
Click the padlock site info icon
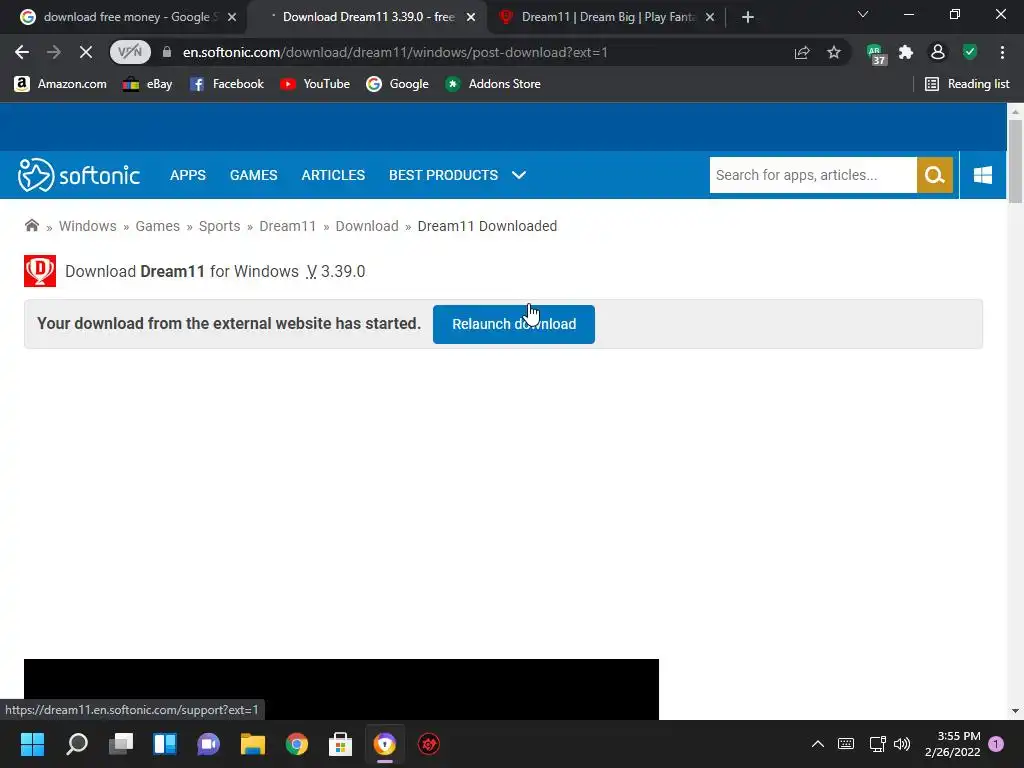[167, 52]
